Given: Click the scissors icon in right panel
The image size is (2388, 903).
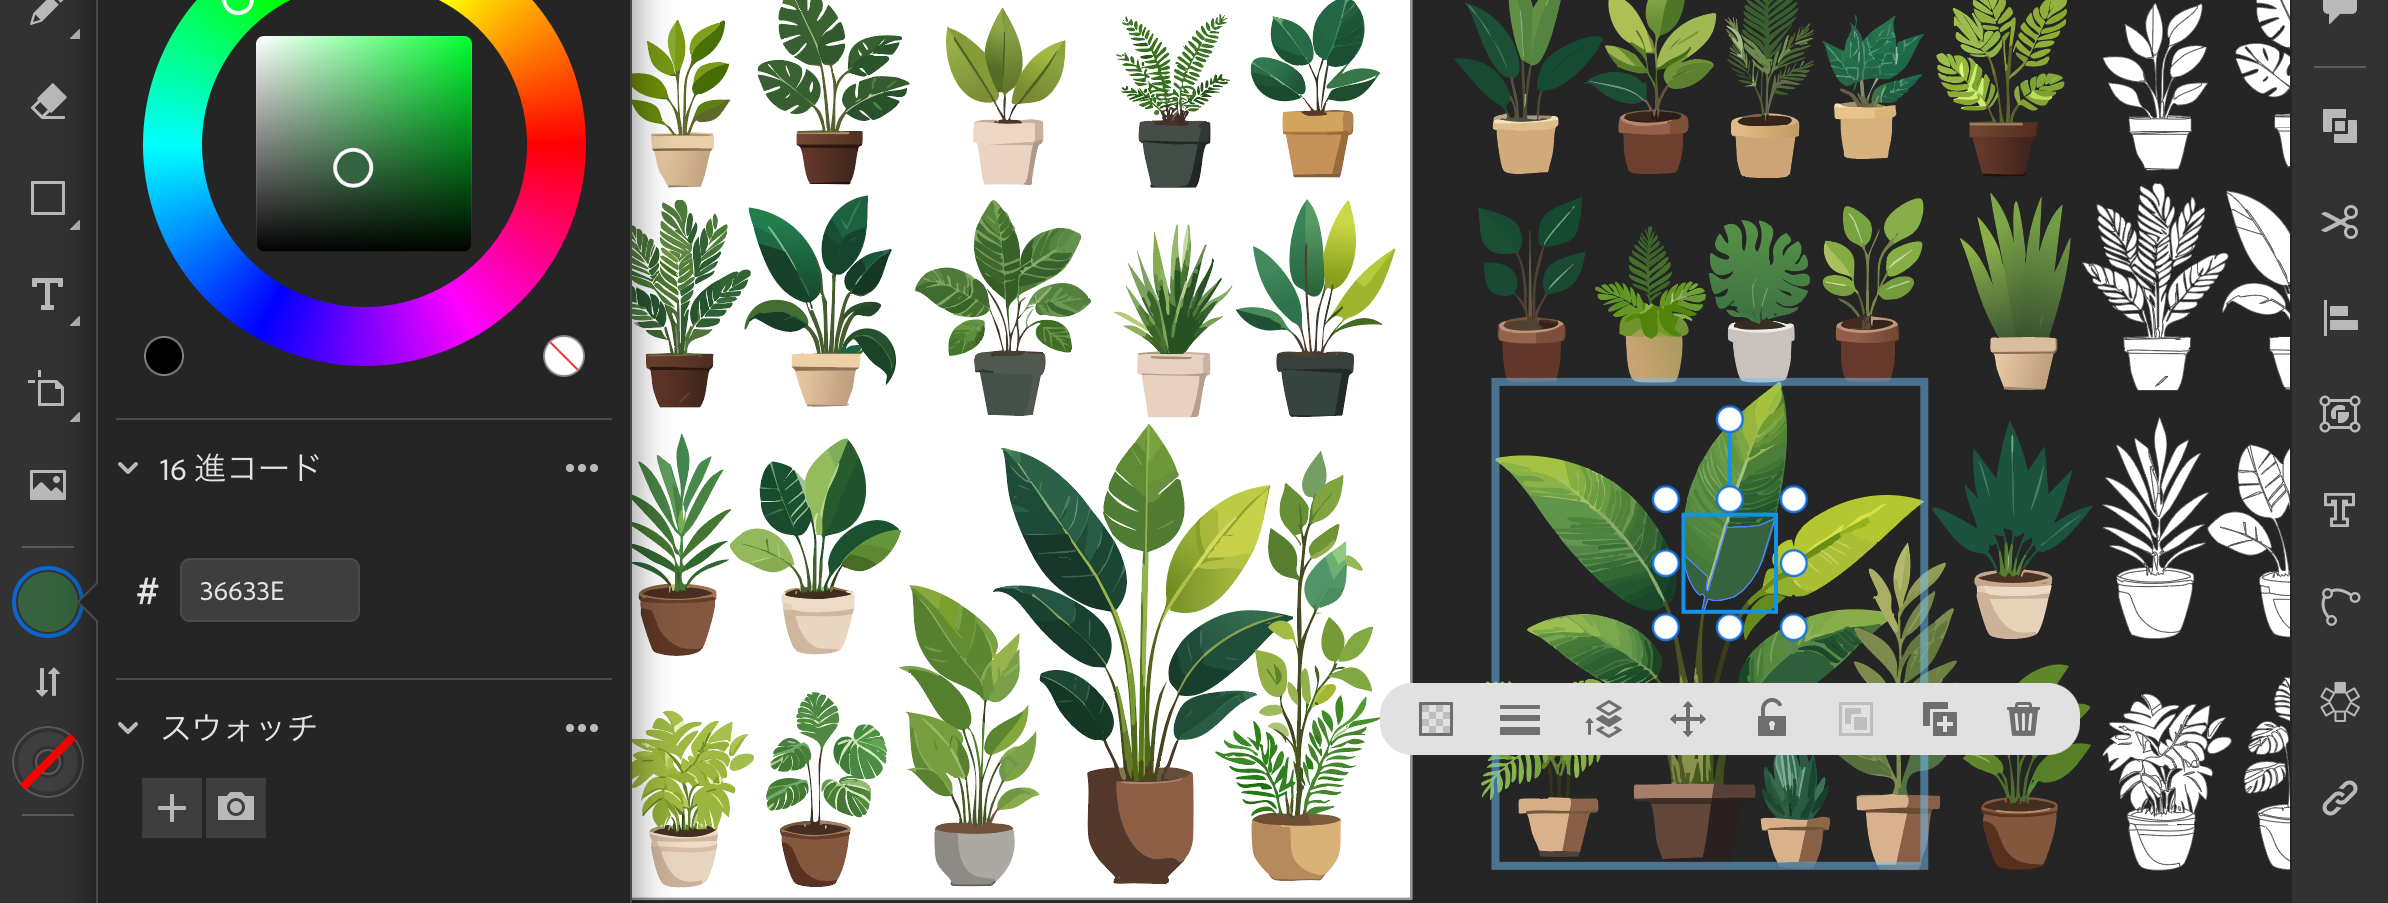Looking at the screenshot, I should [2339, 222].
